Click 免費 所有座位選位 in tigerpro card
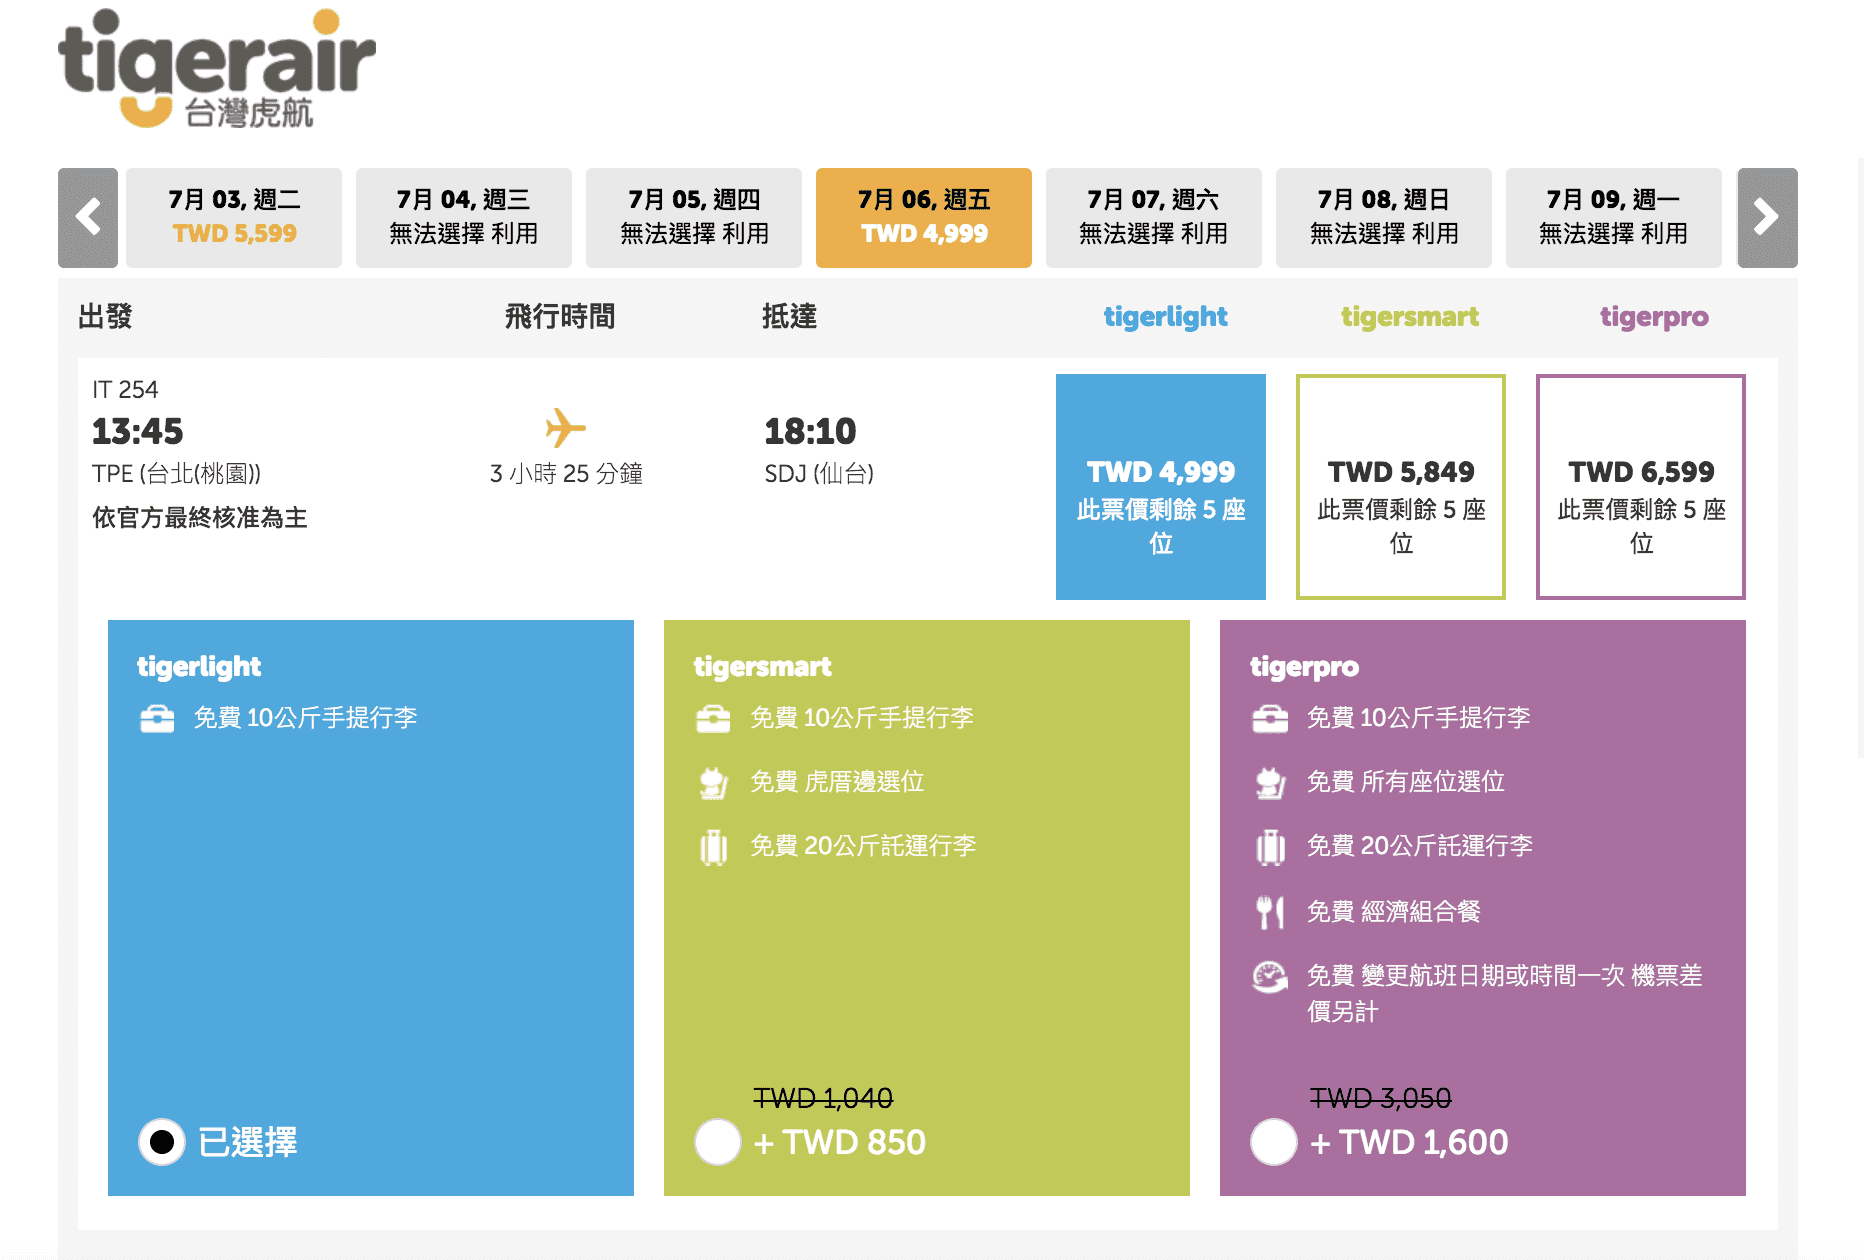1864x1260 pixels. point(1406,782)
